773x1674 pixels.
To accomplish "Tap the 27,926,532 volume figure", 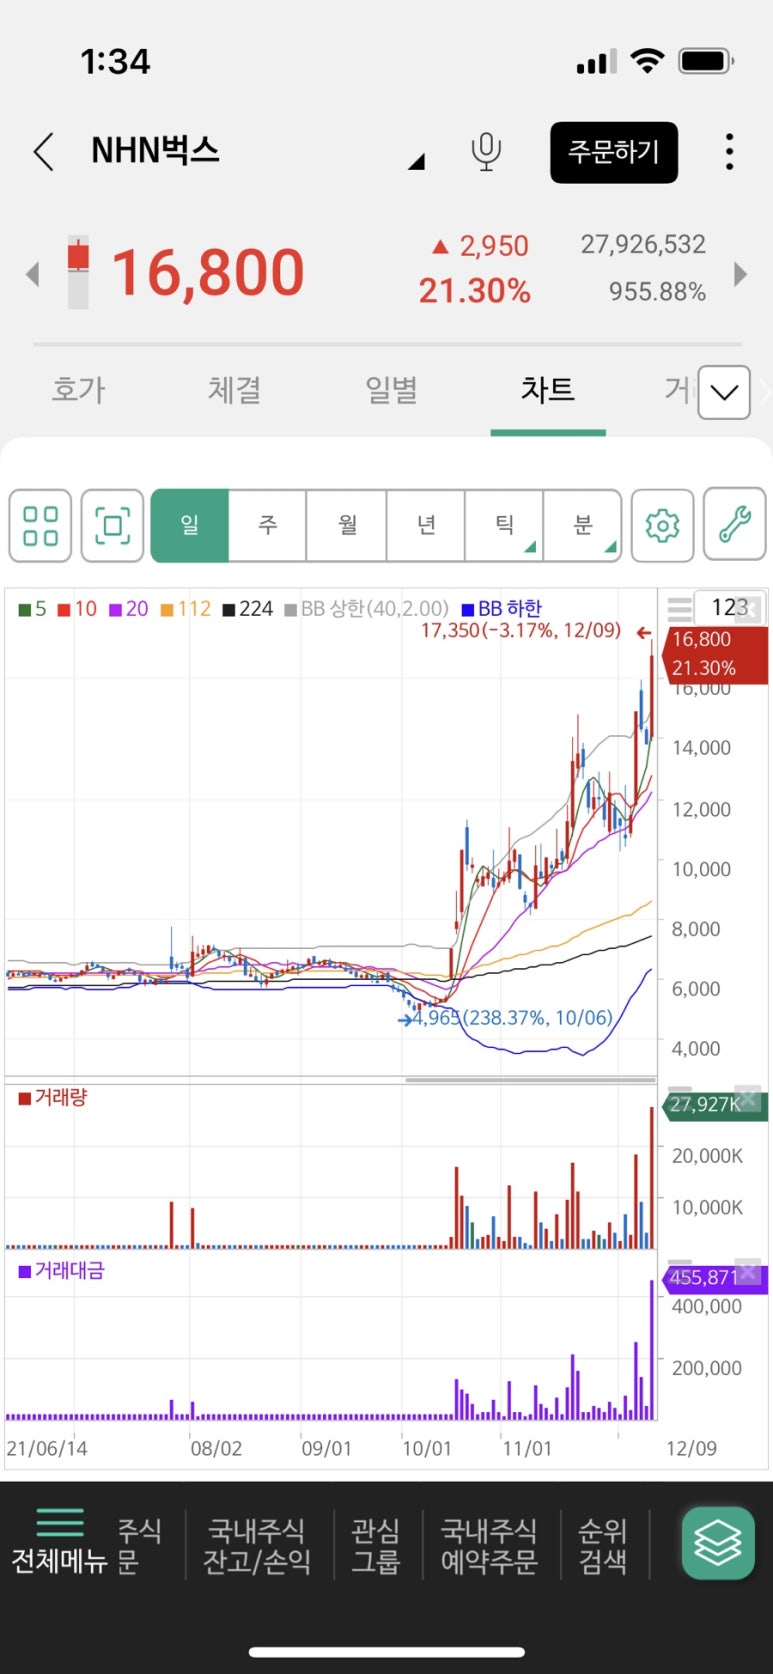I will 643,244.
